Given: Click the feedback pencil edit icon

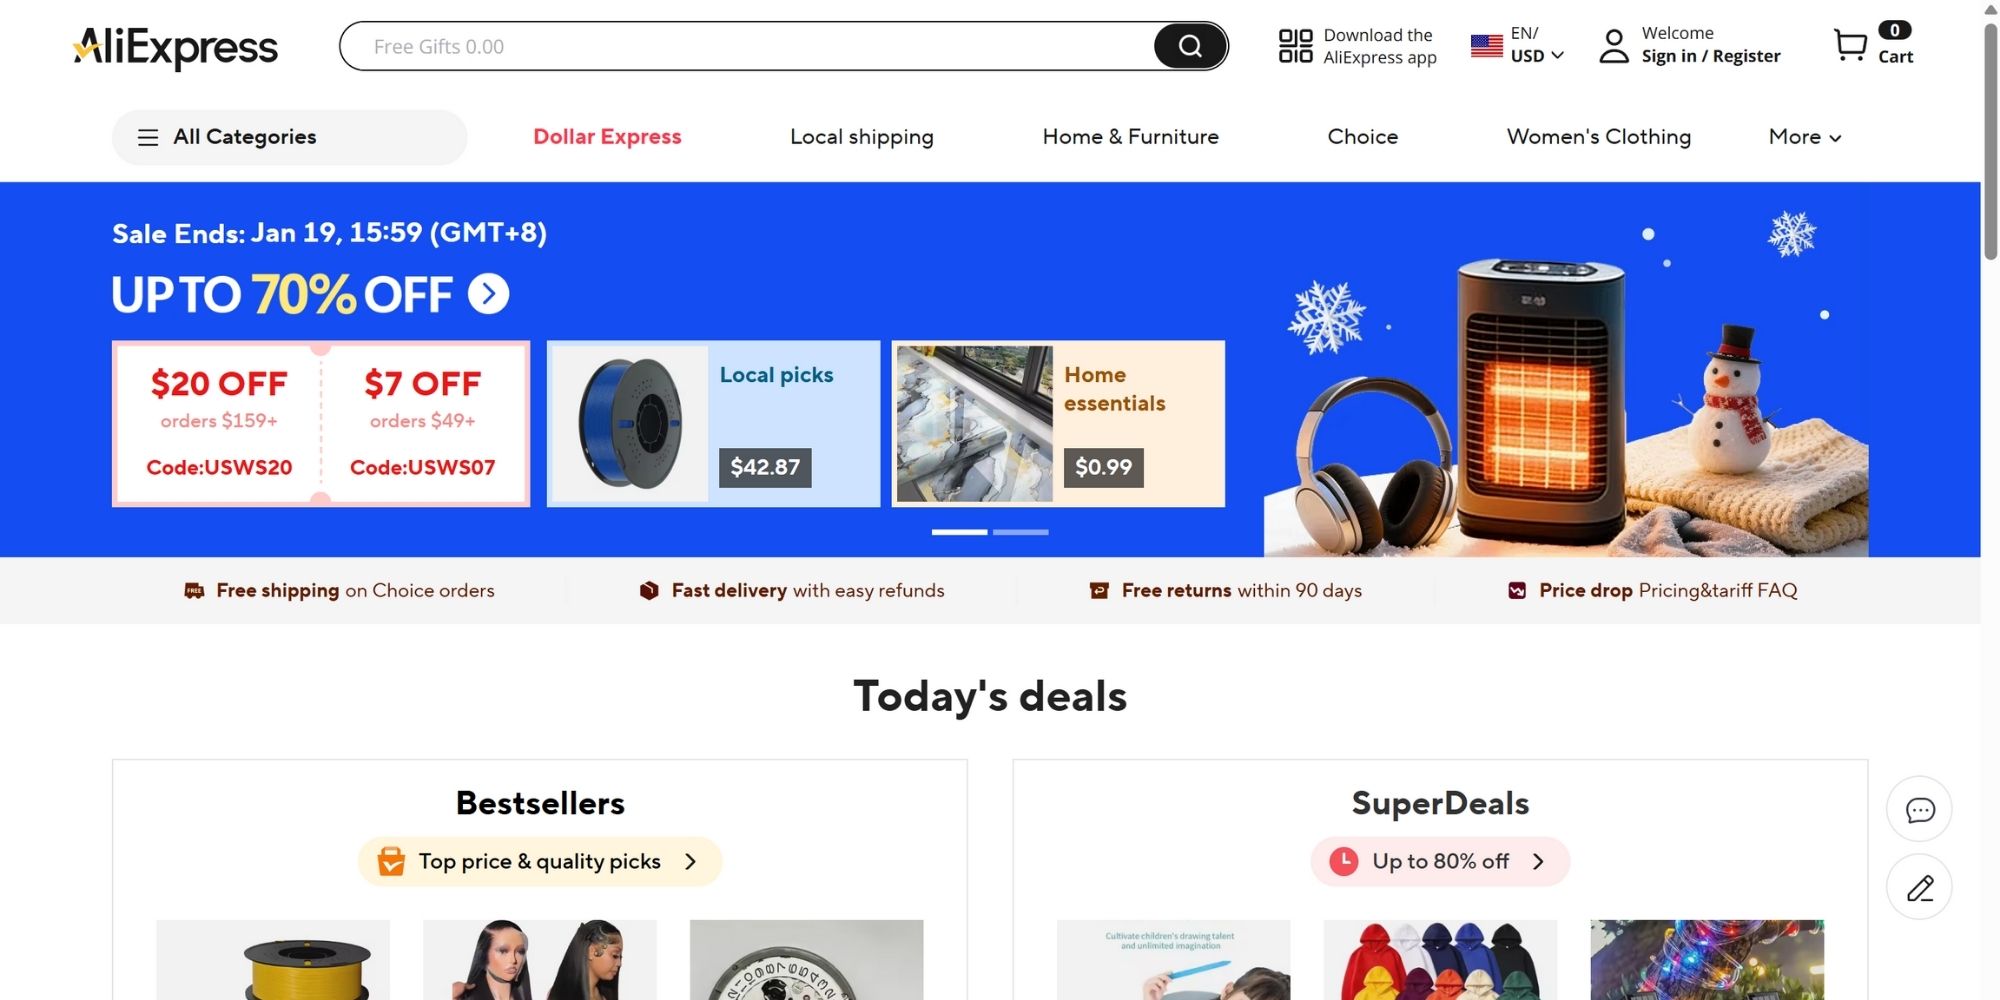Looking at the screenshot, I should [x=1919, y=887].
